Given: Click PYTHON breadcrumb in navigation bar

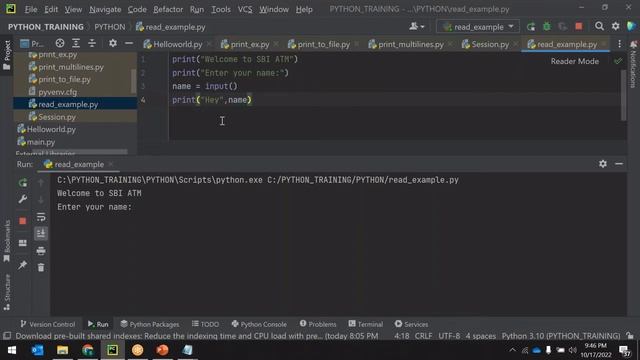Looking at the screenshot, I should (x=110, y=27).
